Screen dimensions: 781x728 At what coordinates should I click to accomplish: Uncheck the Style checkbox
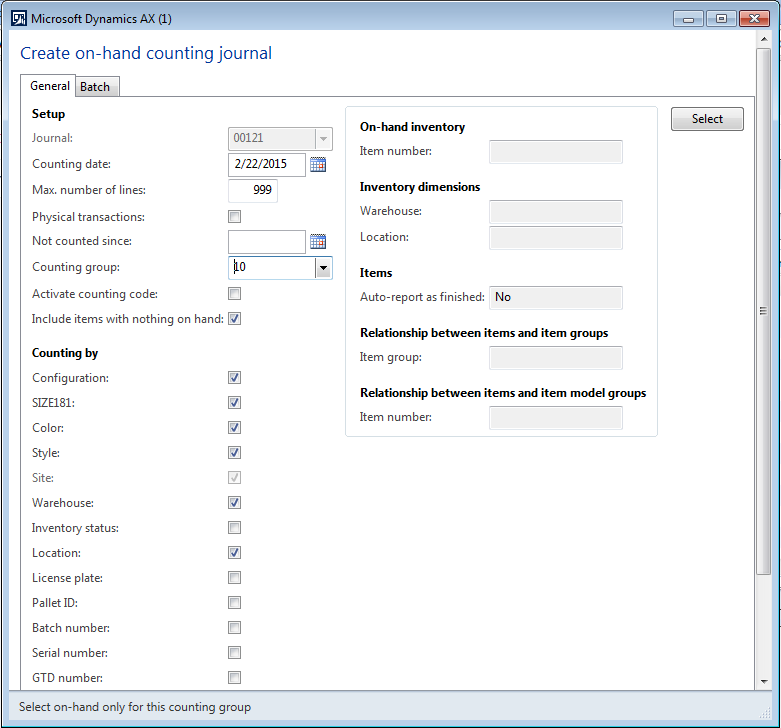coord(234,452)
